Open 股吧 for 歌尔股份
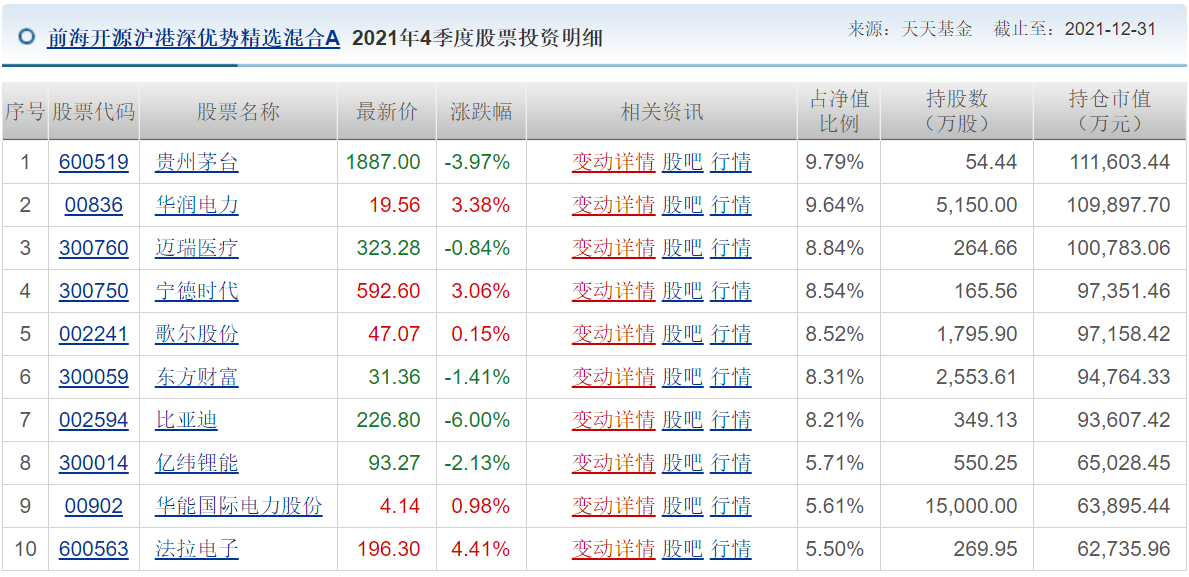1189x577 pixels. click(x=682, y=334)
